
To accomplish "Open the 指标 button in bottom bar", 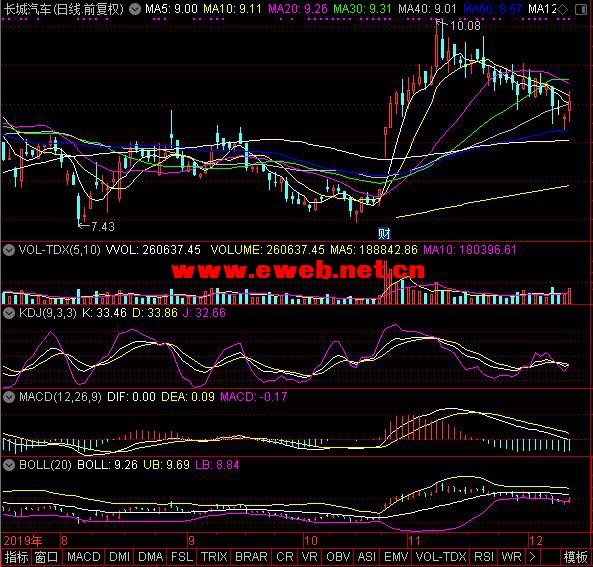I will coord(17,557).
